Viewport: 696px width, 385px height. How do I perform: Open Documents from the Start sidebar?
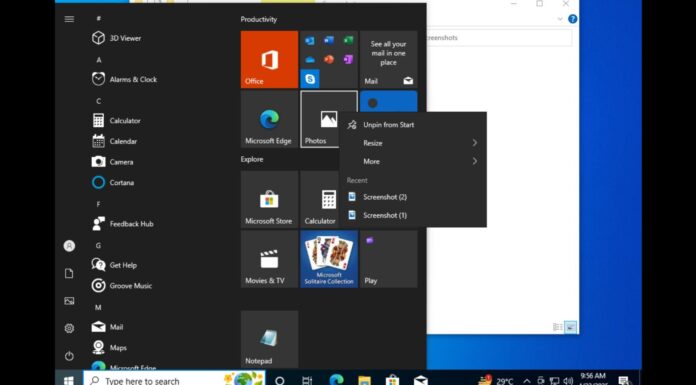(69, 273)
